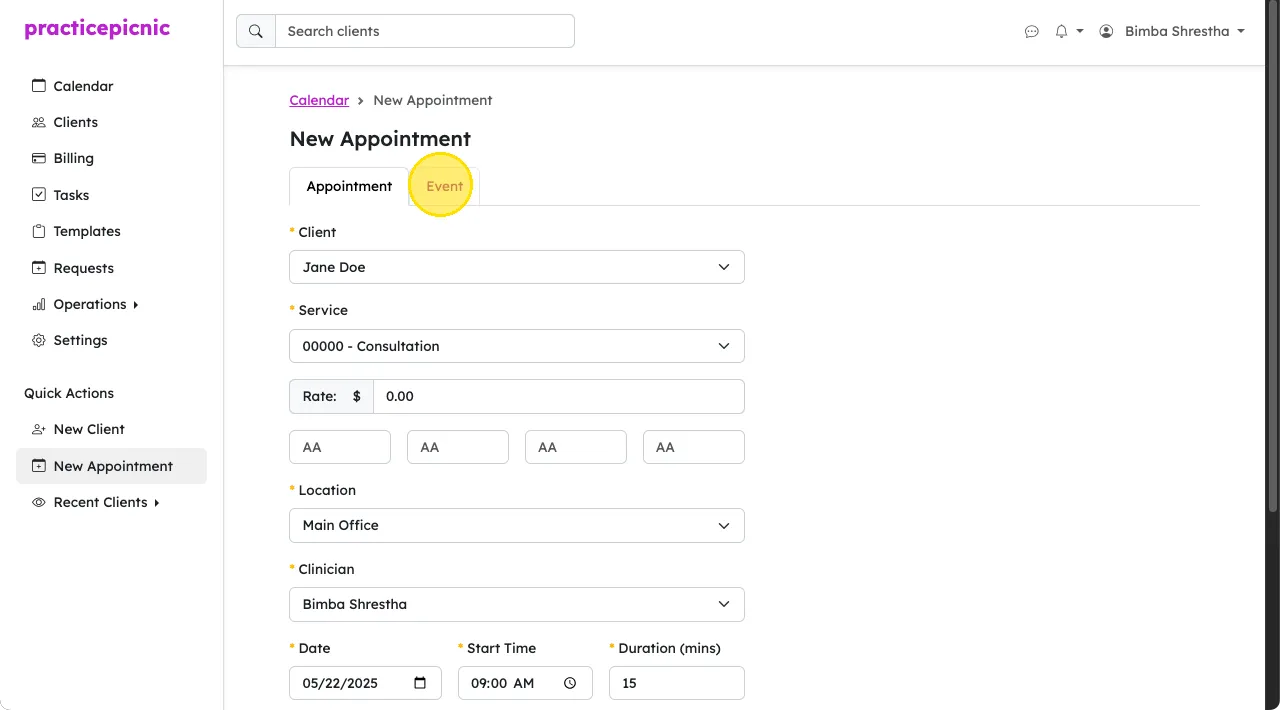Click the user avatar icon
Screen dimensions: 1280x710
pyautogui.click(x=1106, y=31)
